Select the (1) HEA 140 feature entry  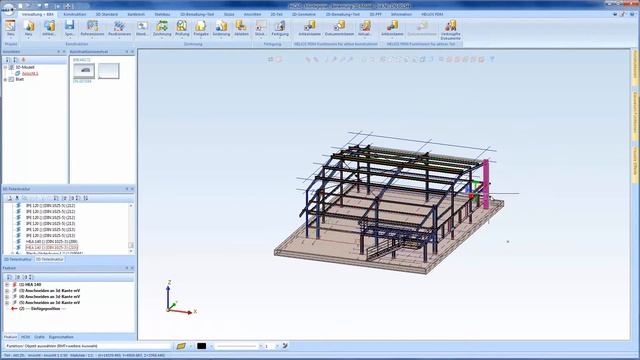(30, 284)
